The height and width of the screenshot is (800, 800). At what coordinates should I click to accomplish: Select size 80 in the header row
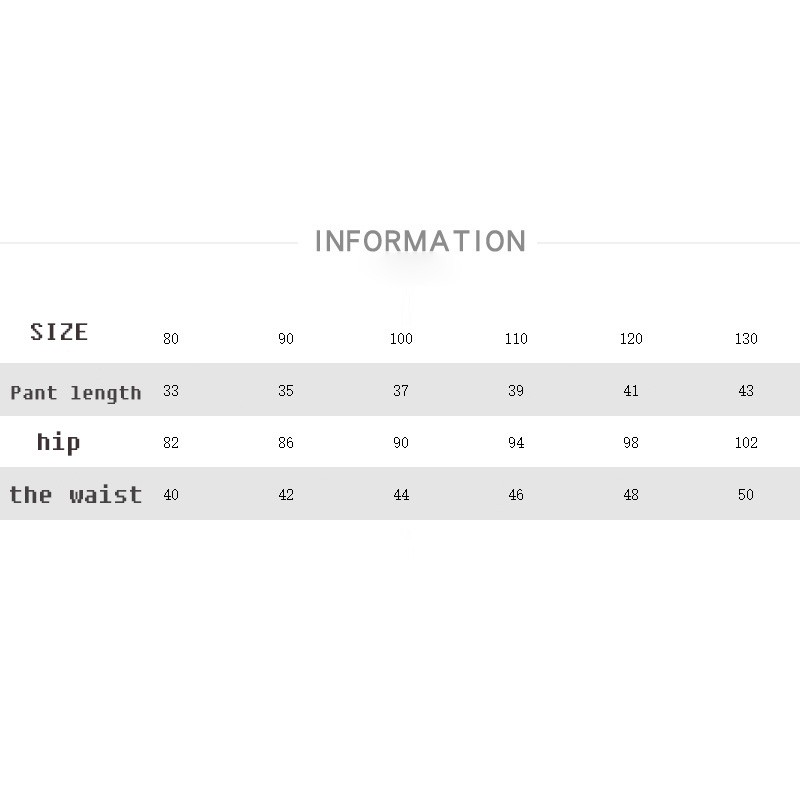click(x=171, y=339)
